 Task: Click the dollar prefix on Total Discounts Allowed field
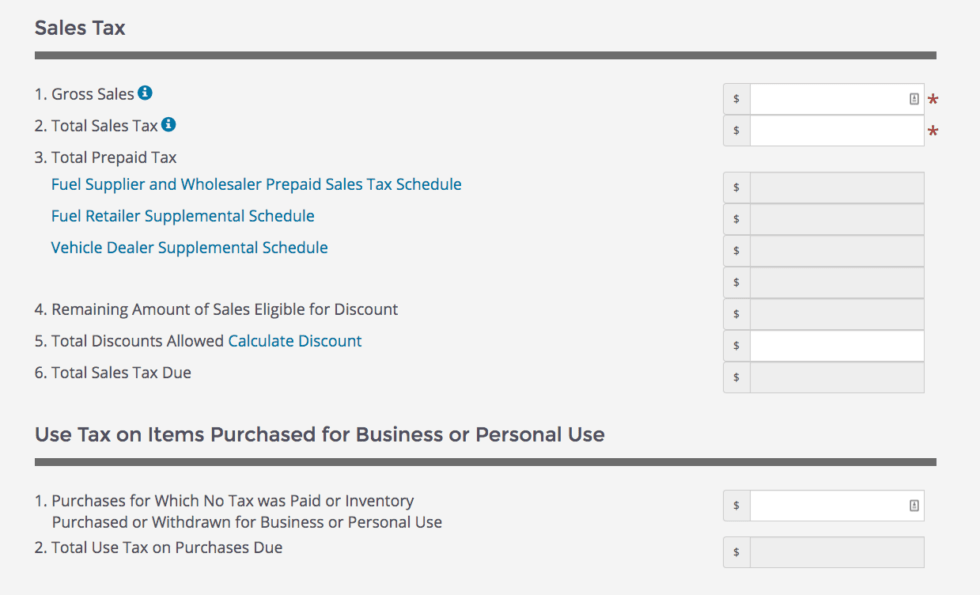[736, 345]
